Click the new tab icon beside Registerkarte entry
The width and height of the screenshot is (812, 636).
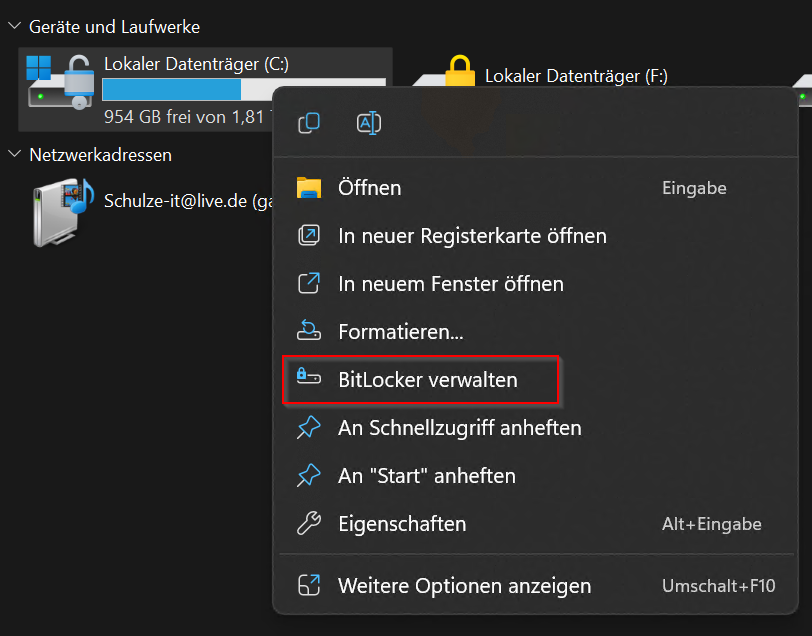point(309,236)
